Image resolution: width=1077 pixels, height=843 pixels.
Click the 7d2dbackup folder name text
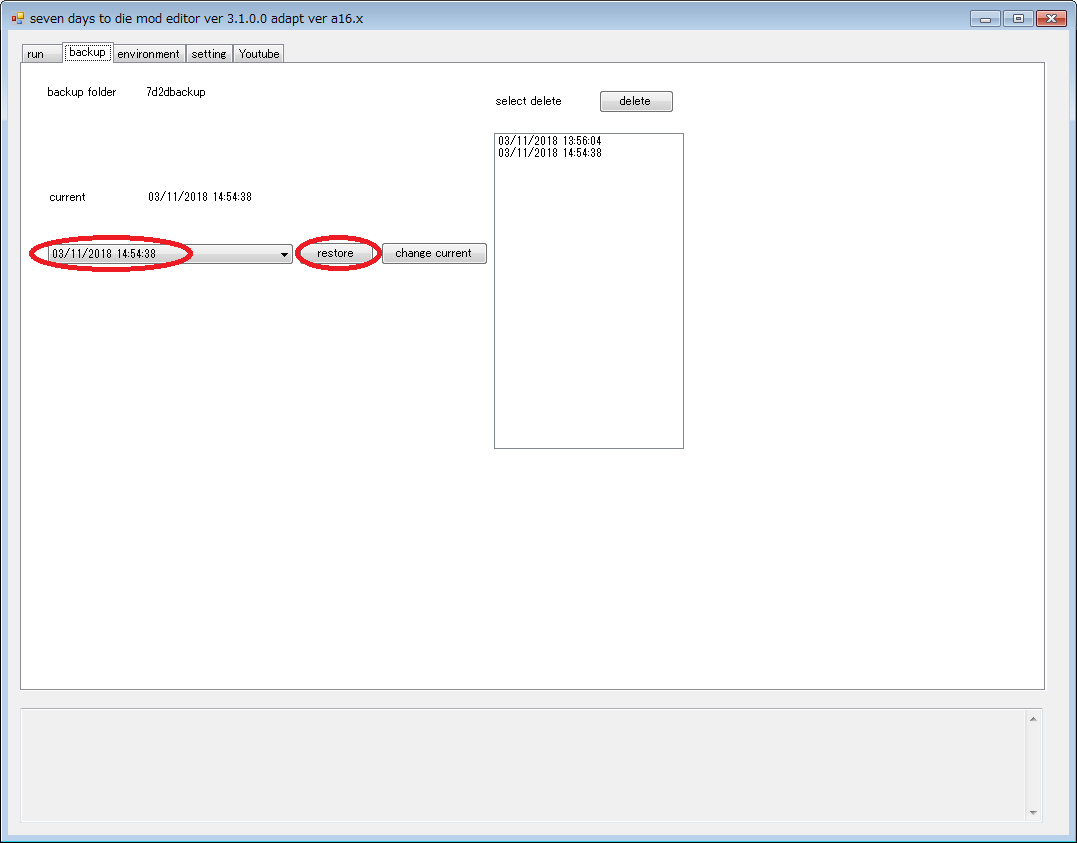(176, 92)
